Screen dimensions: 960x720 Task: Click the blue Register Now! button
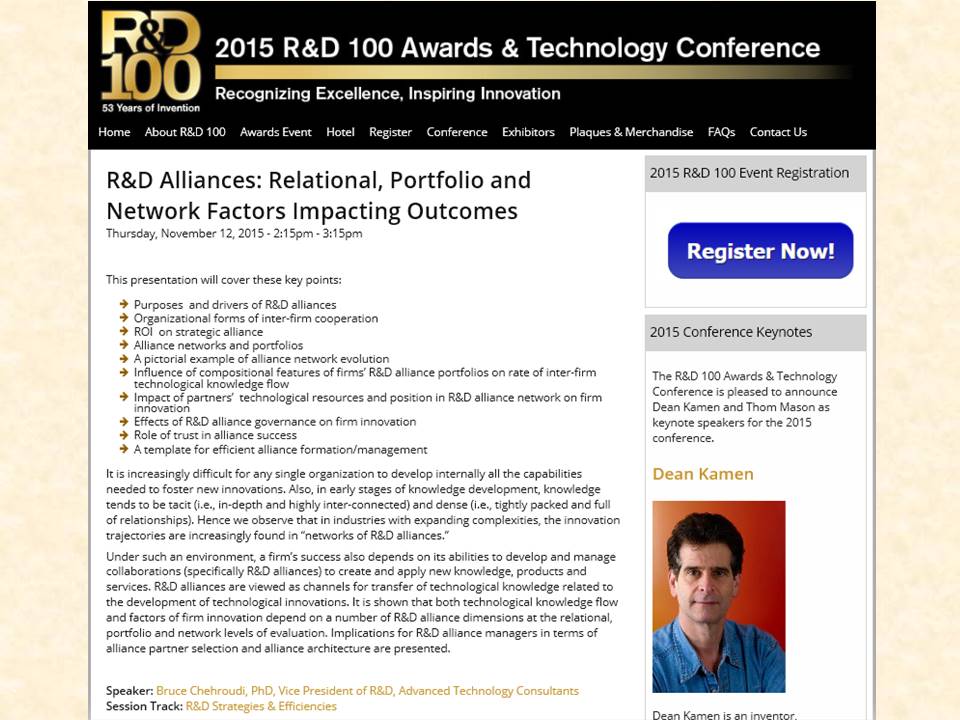click(x=760, y=250)
